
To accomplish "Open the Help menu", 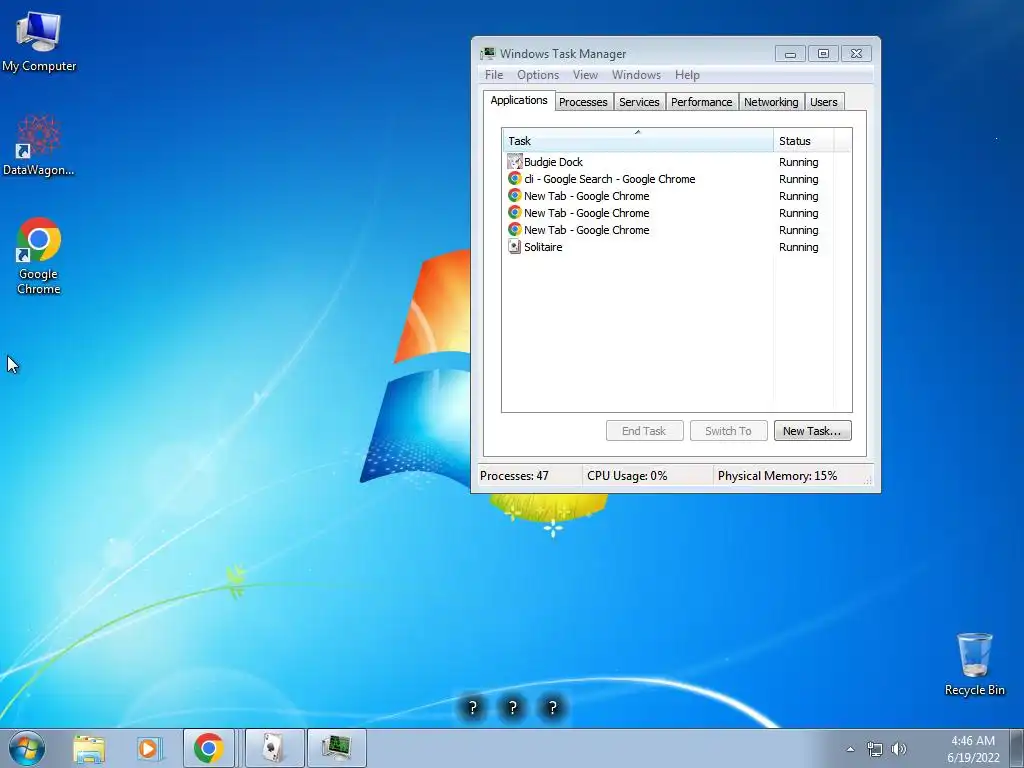I will pyautogui.click(x=687, y=74).
